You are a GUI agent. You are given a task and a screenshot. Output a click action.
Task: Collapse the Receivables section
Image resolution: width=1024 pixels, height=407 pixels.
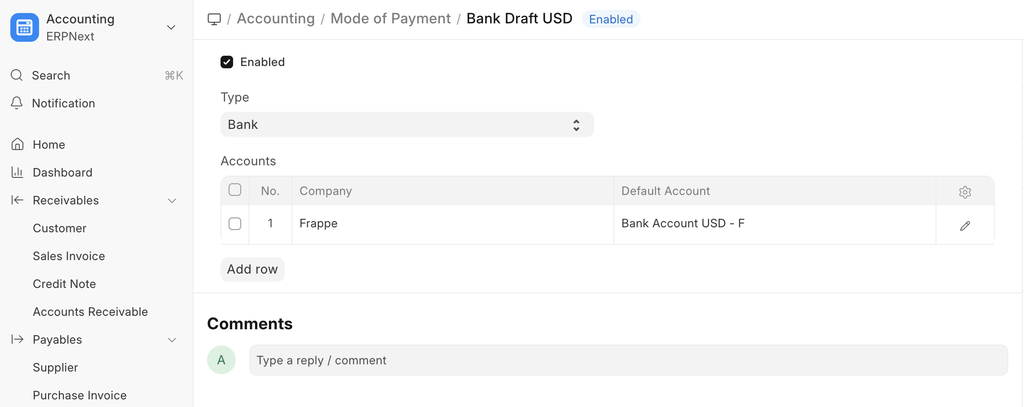click(172, 201)
